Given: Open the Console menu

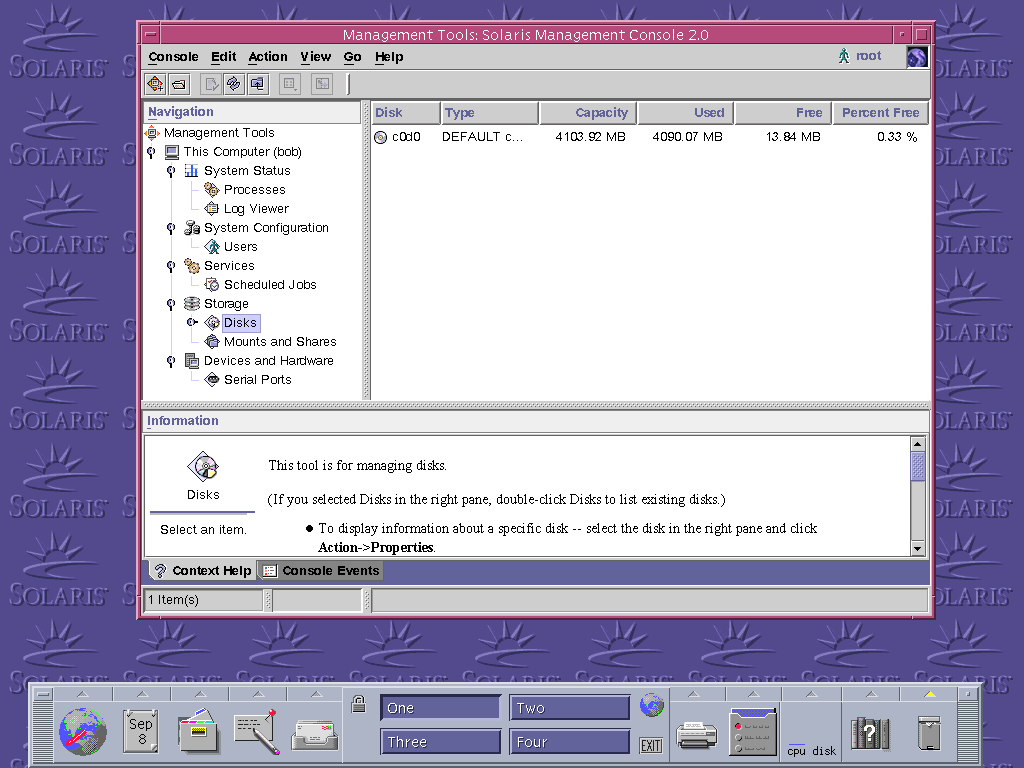Looking at the screenshot, I should point(173,57).
